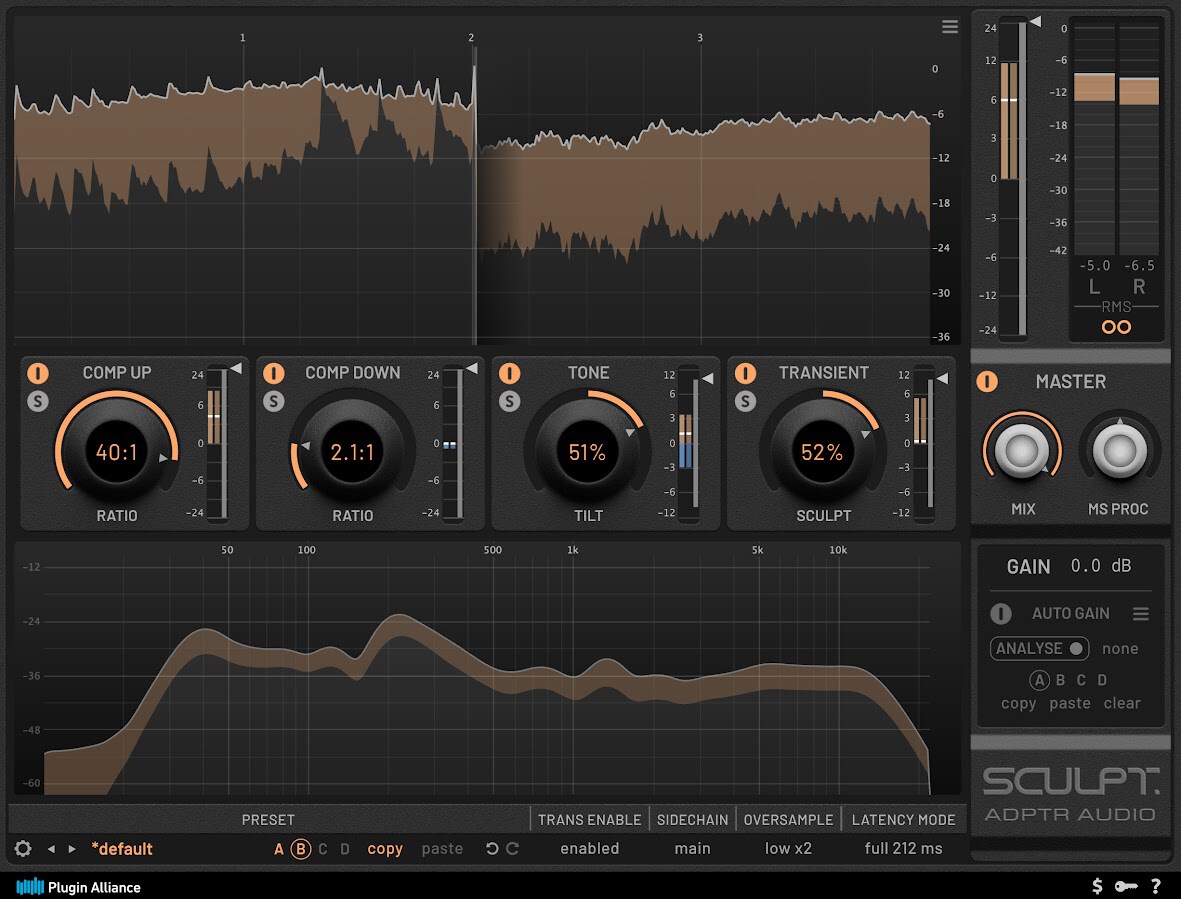Click the COMP DOWN ratio knob

click(352, 452)
